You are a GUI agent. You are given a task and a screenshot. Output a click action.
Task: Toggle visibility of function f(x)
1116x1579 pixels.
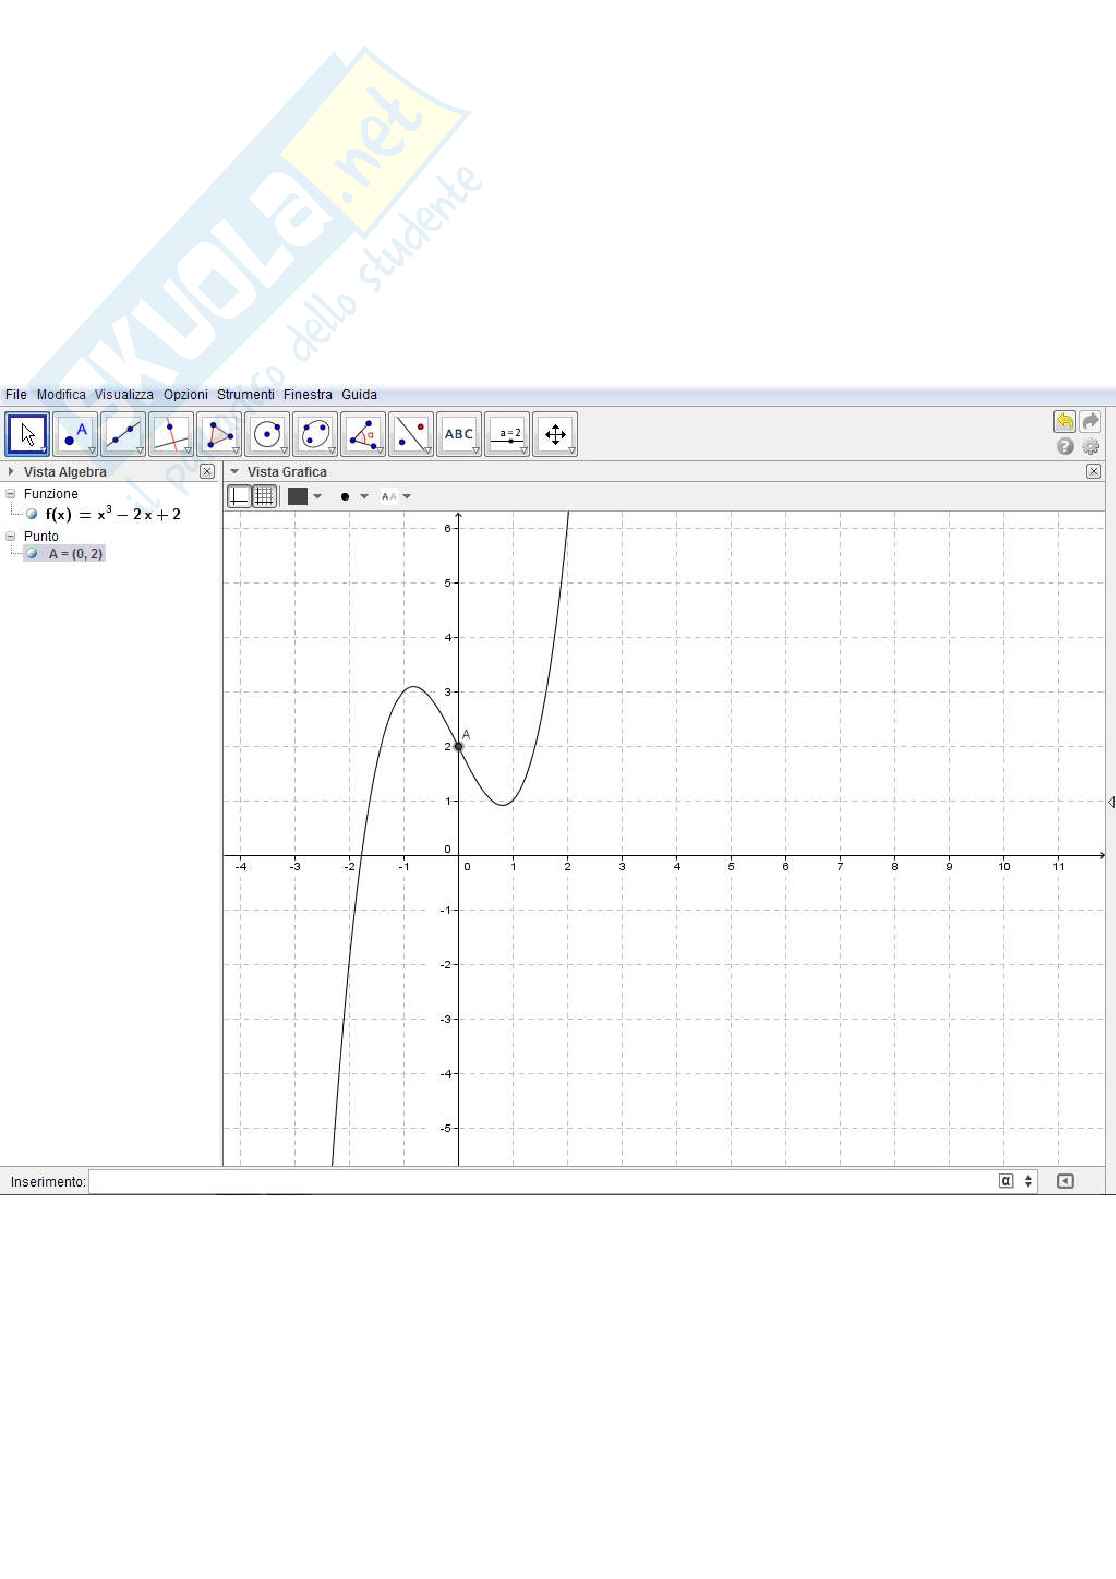(32, 514)
